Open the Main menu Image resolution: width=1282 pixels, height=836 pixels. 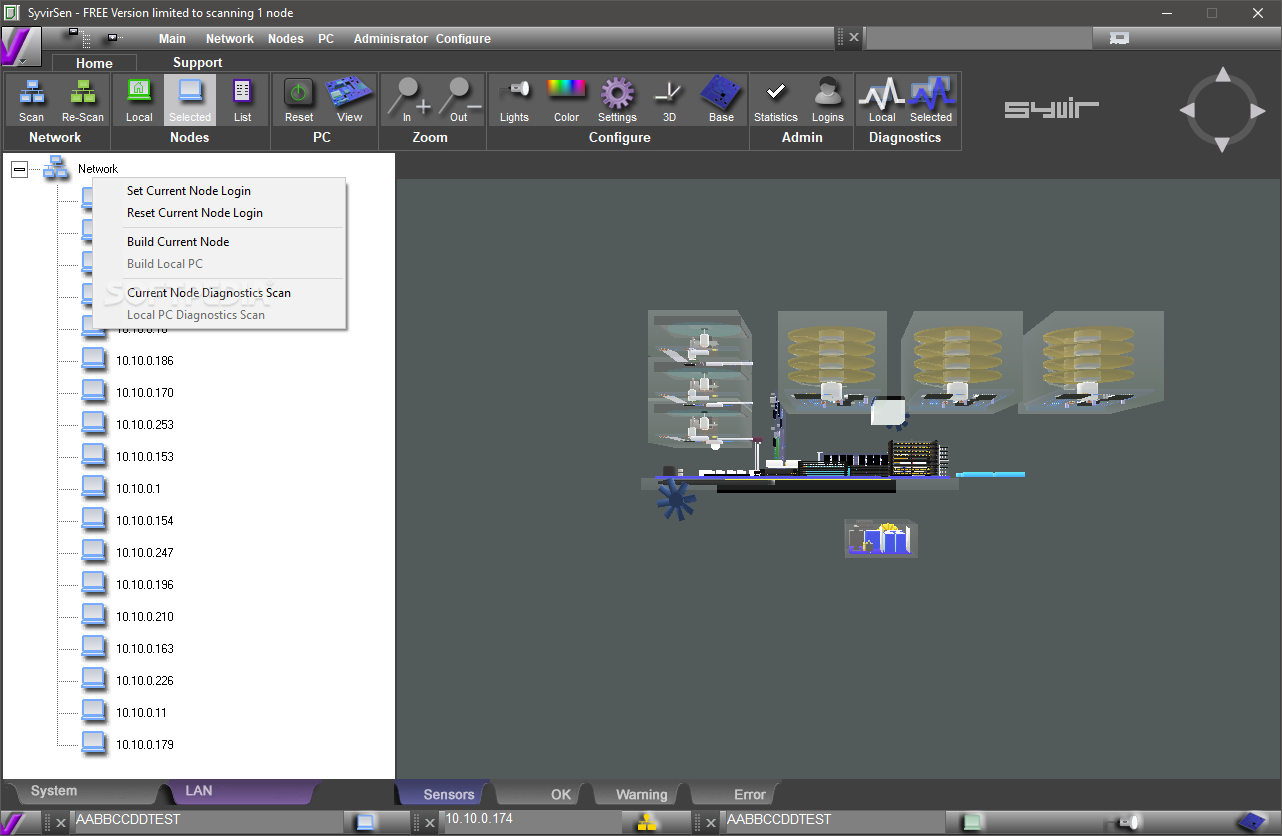[x=172, y=39]
